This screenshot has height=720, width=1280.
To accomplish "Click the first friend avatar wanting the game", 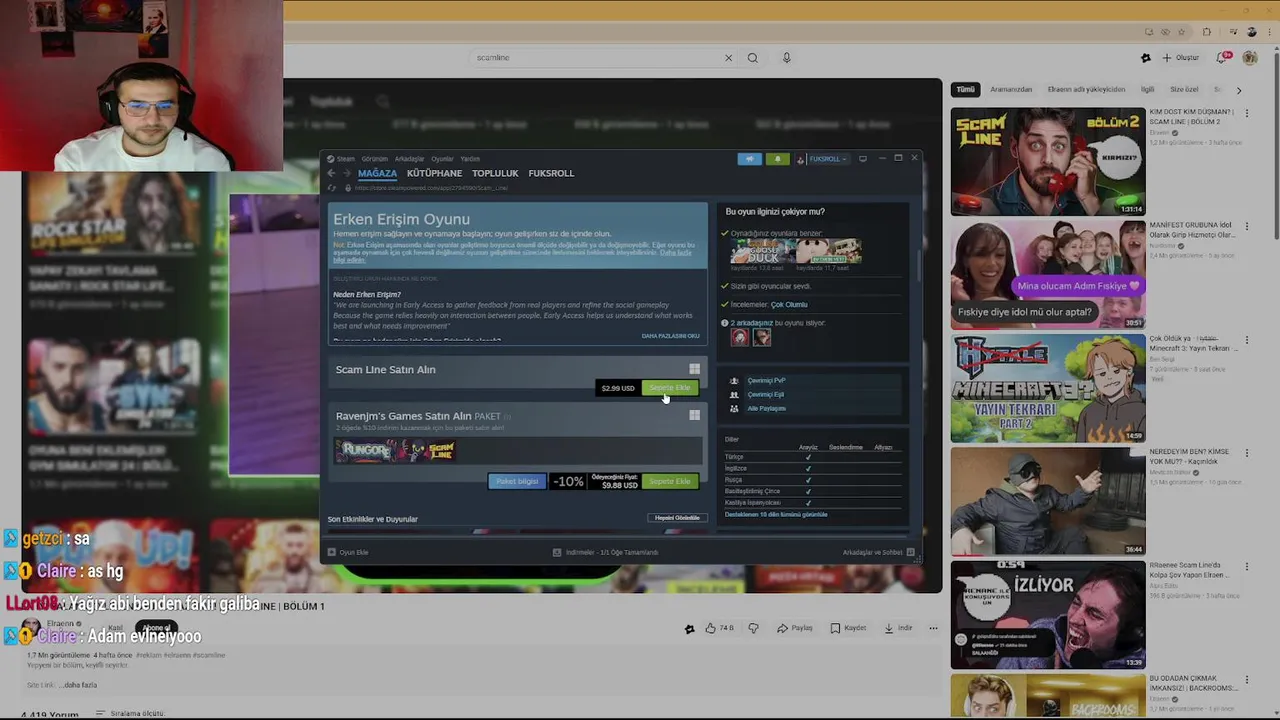I will click(x=740, y=338).
